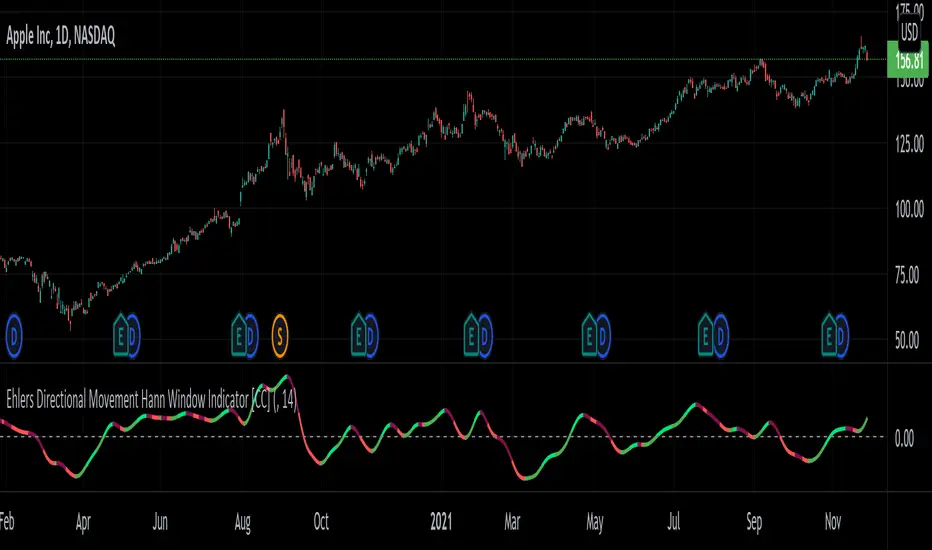Click the 2021 label on time axis
Image resolution: width=932 pixels, height=550 pixels.
441,521
